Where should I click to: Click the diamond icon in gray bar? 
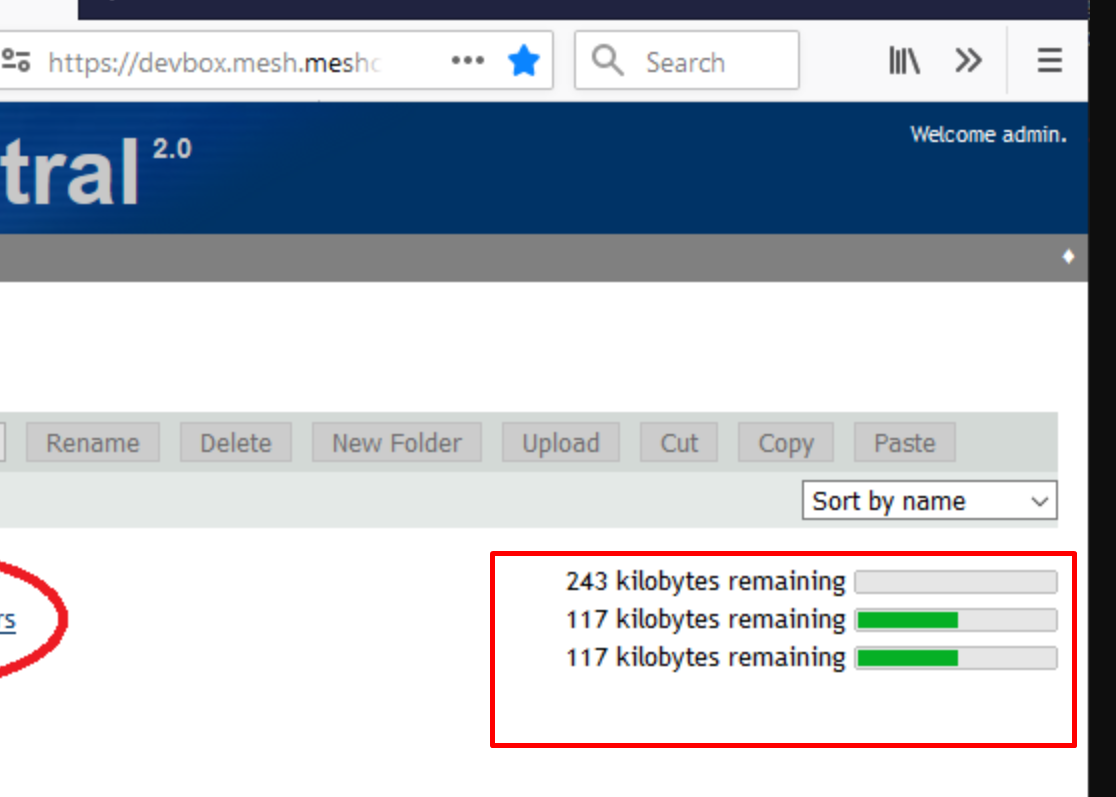pos(1068,257)
